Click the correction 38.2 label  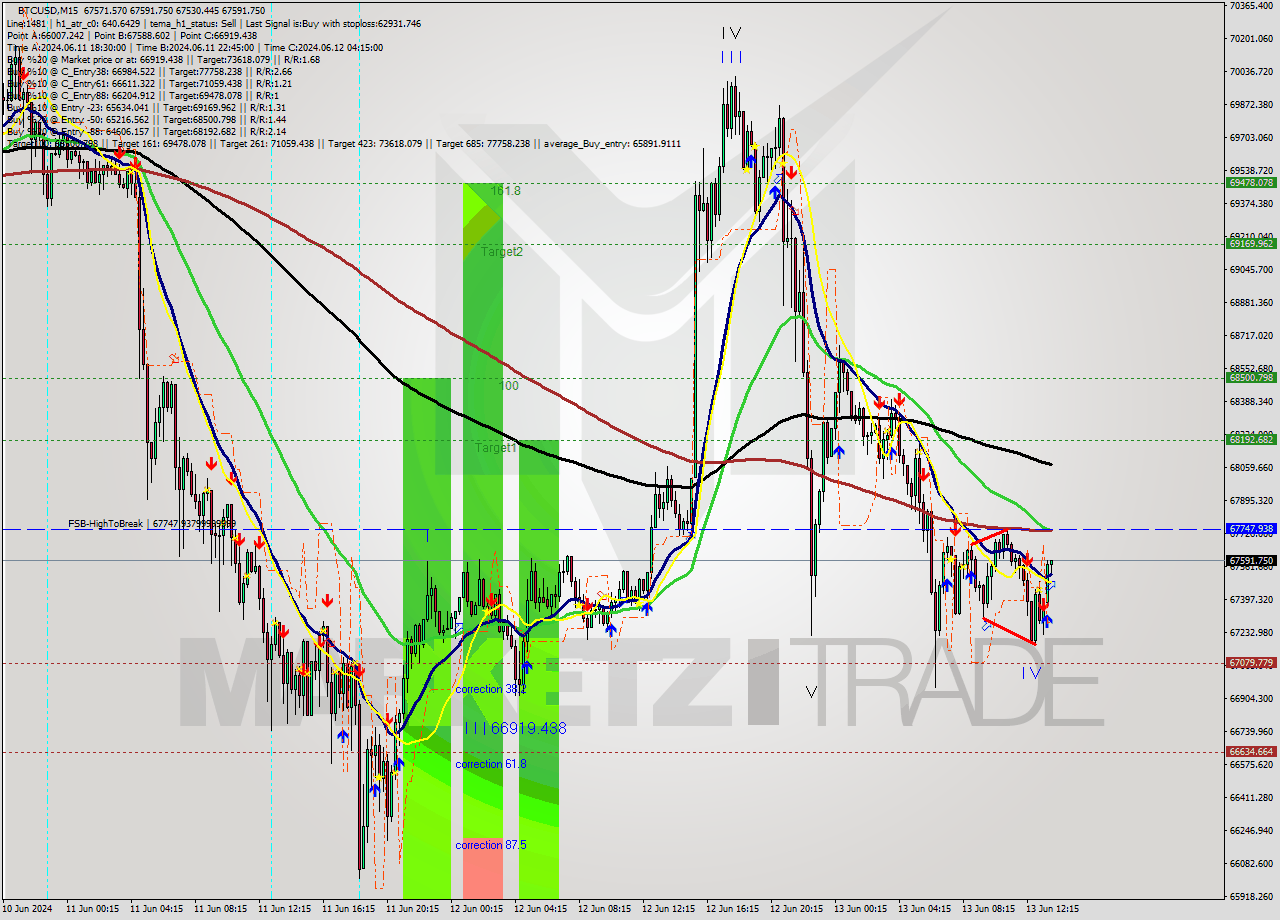pos(490,690)
